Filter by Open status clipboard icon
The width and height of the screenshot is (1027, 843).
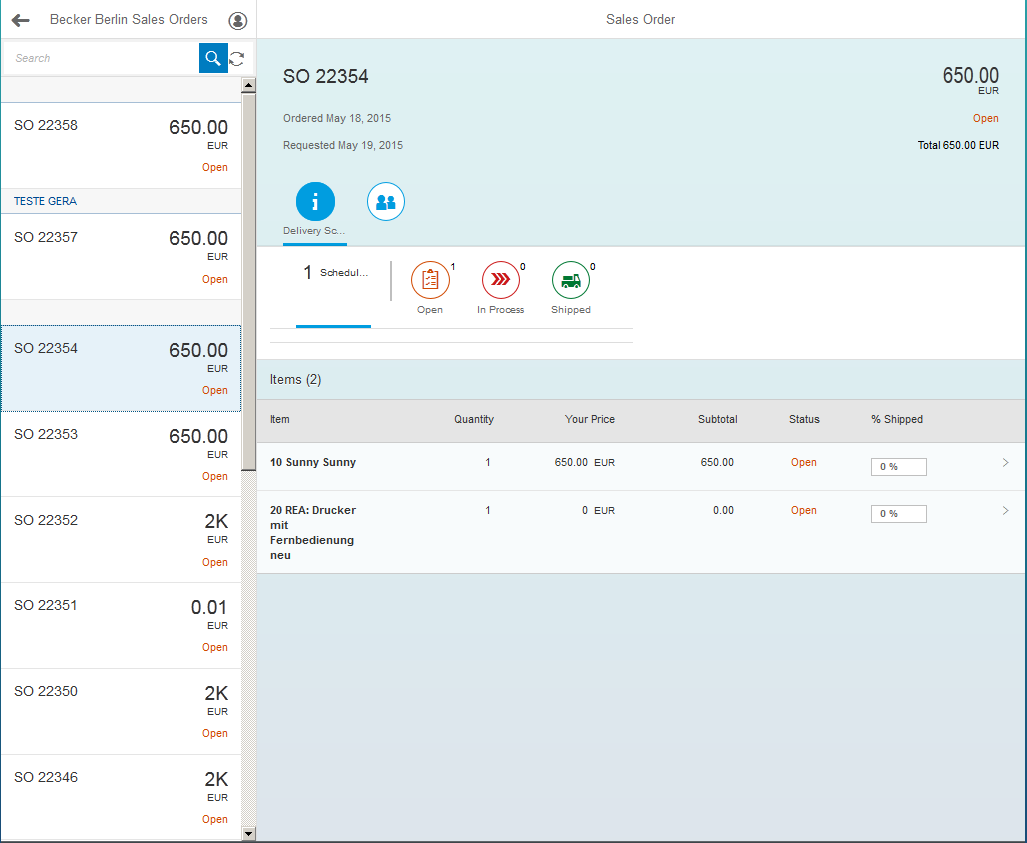point(430,281)
